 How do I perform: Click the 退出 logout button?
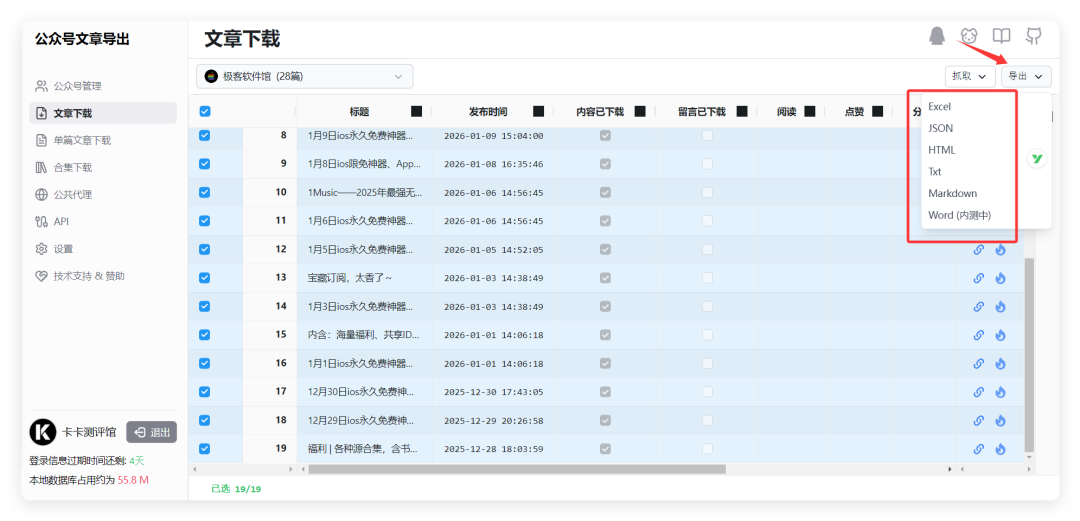pos(152,432)
